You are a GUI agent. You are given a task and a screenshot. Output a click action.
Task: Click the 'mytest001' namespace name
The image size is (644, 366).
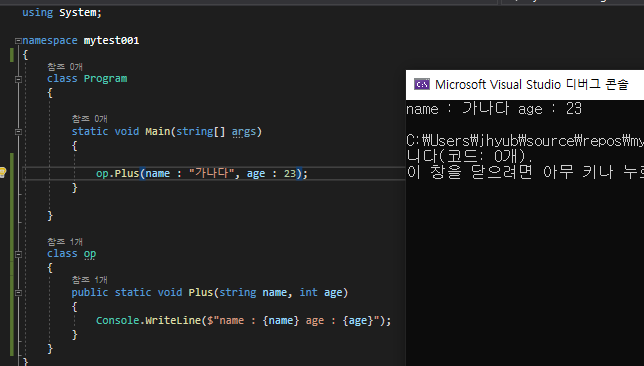click(x=111, y=41)
